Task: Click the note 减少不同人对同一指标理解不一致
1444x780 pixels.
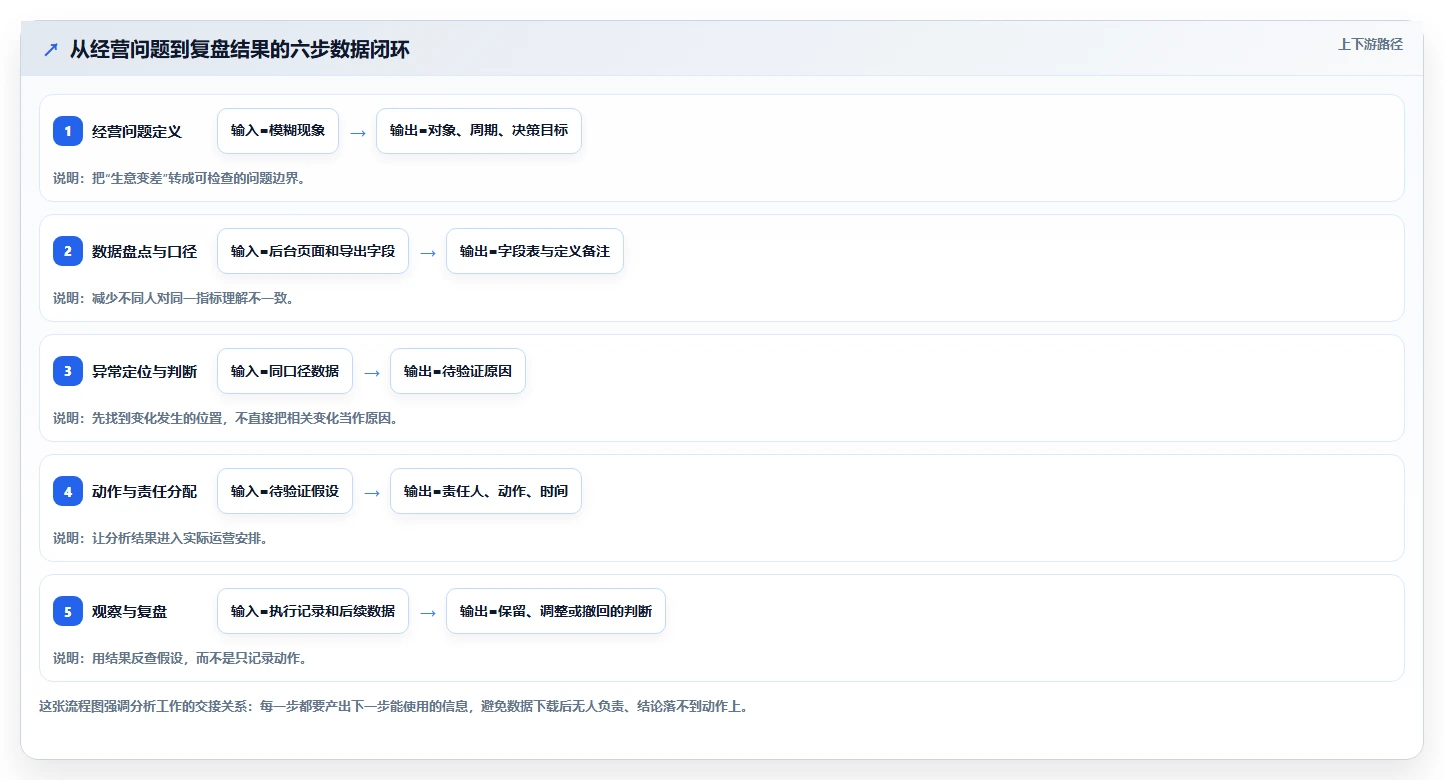Action: (173, 298)
